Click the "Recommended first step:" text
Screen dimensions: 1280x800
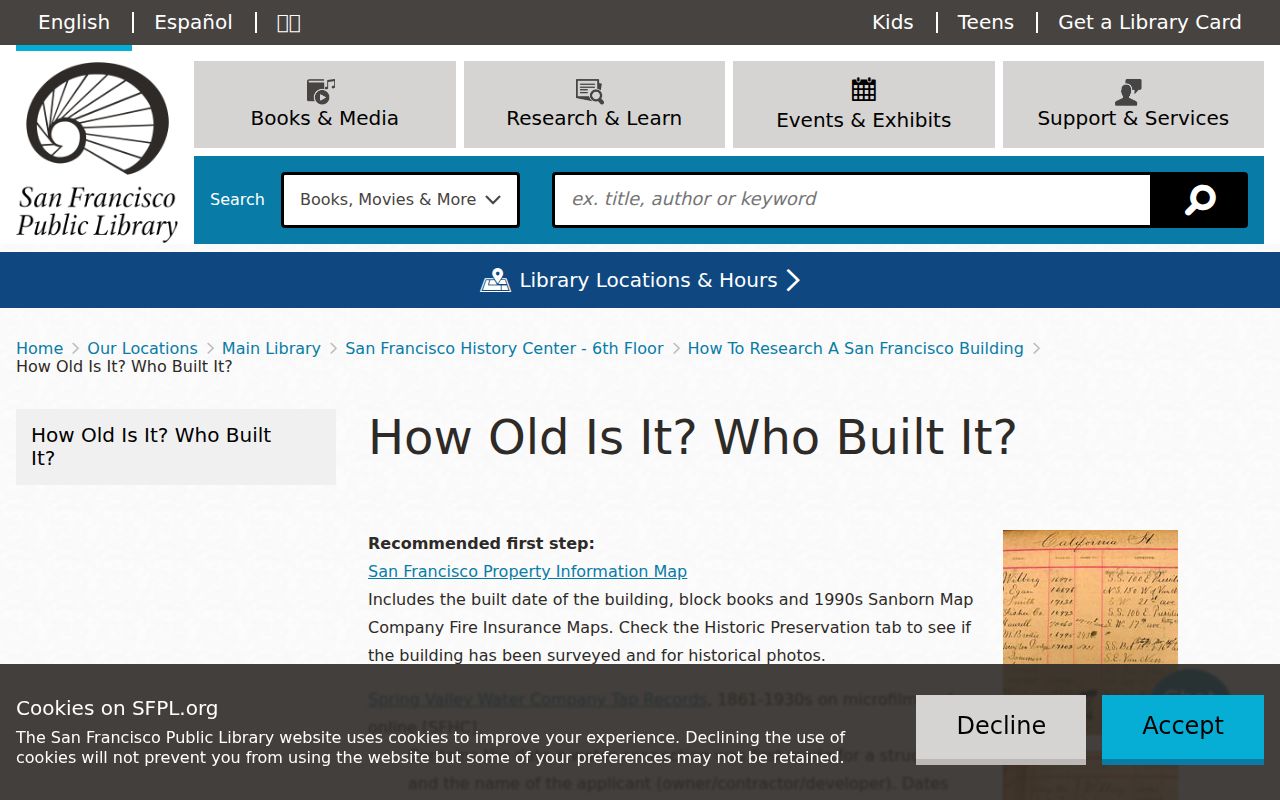pyautogui.click(x=481, y=543)
